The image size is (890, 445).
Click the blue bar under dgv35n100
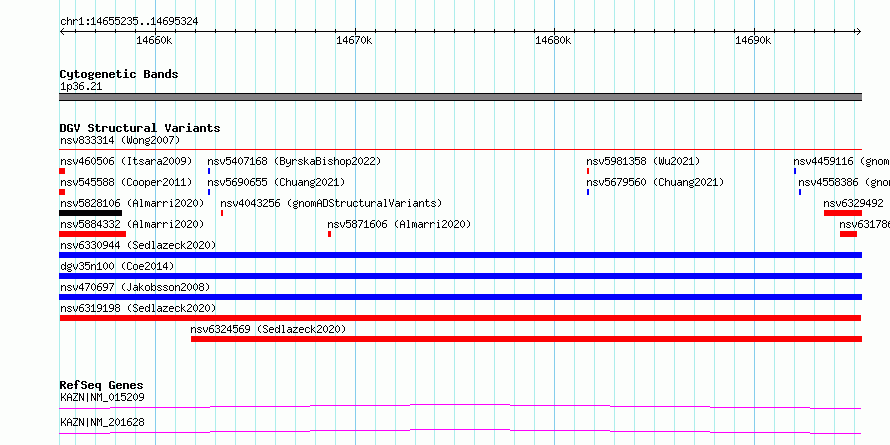(x=460, y=276)
